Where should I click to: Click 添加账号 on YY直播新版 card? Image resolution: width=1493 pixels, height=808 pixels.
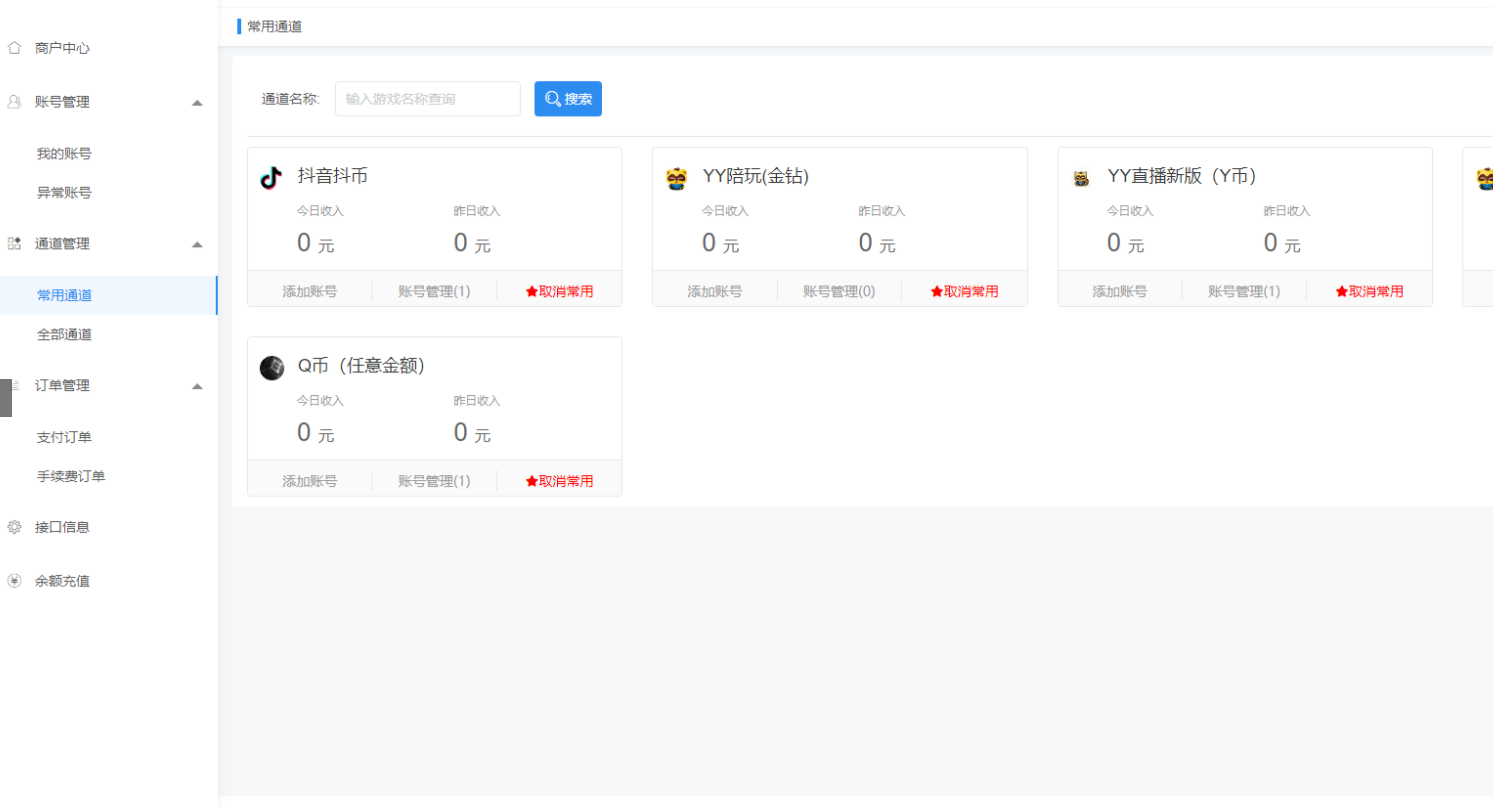click(1120, 292)
